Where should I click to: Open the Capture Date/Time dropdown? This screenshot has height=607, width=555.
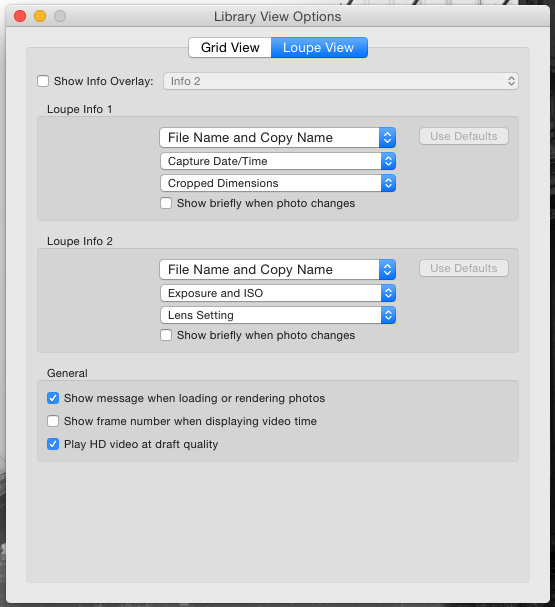pos(278,161)
